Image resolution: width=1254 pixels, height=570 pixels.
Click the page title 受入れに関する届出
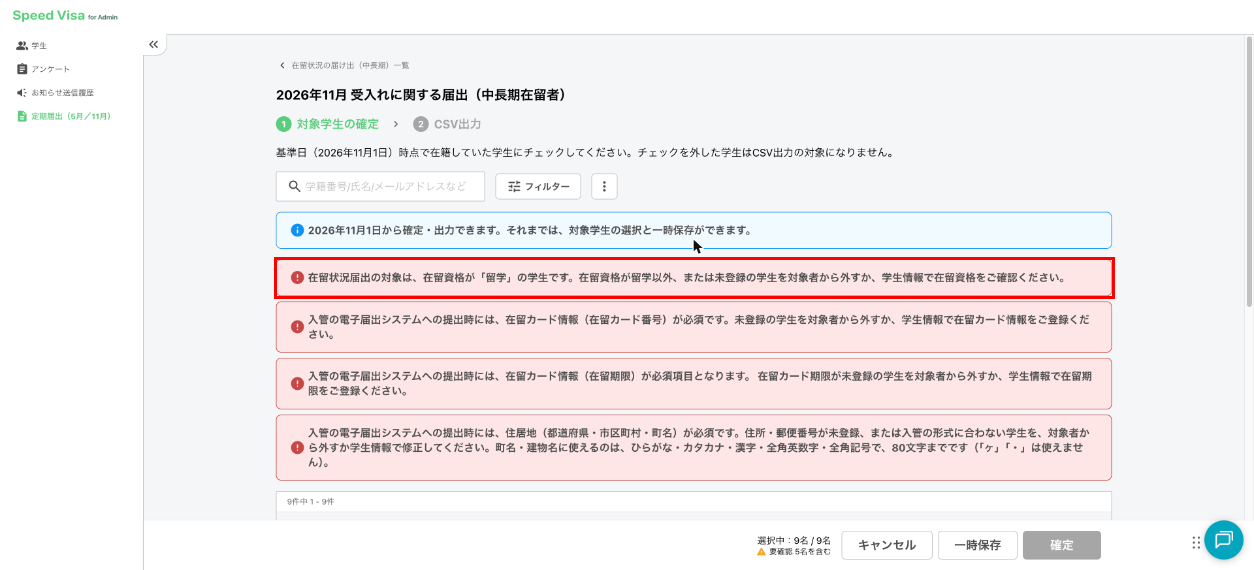pos(422,95)
